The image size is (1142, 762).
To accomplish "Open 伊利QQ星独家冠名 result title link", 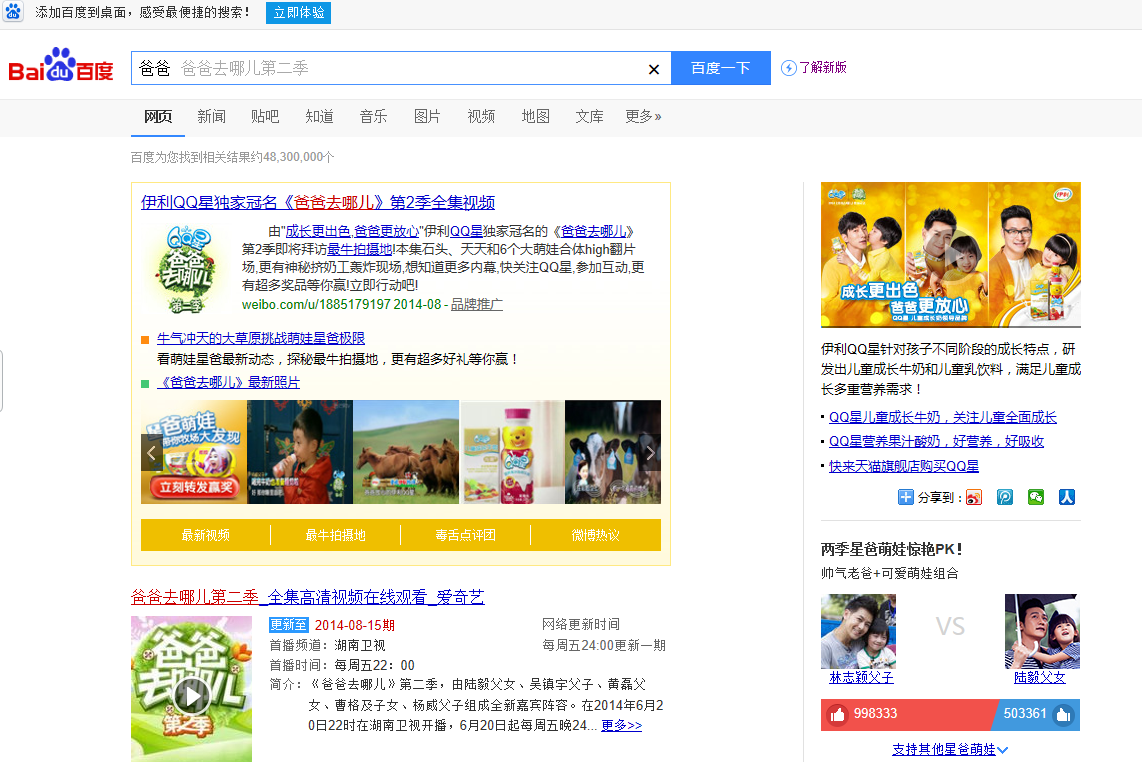I will (318, 203).
